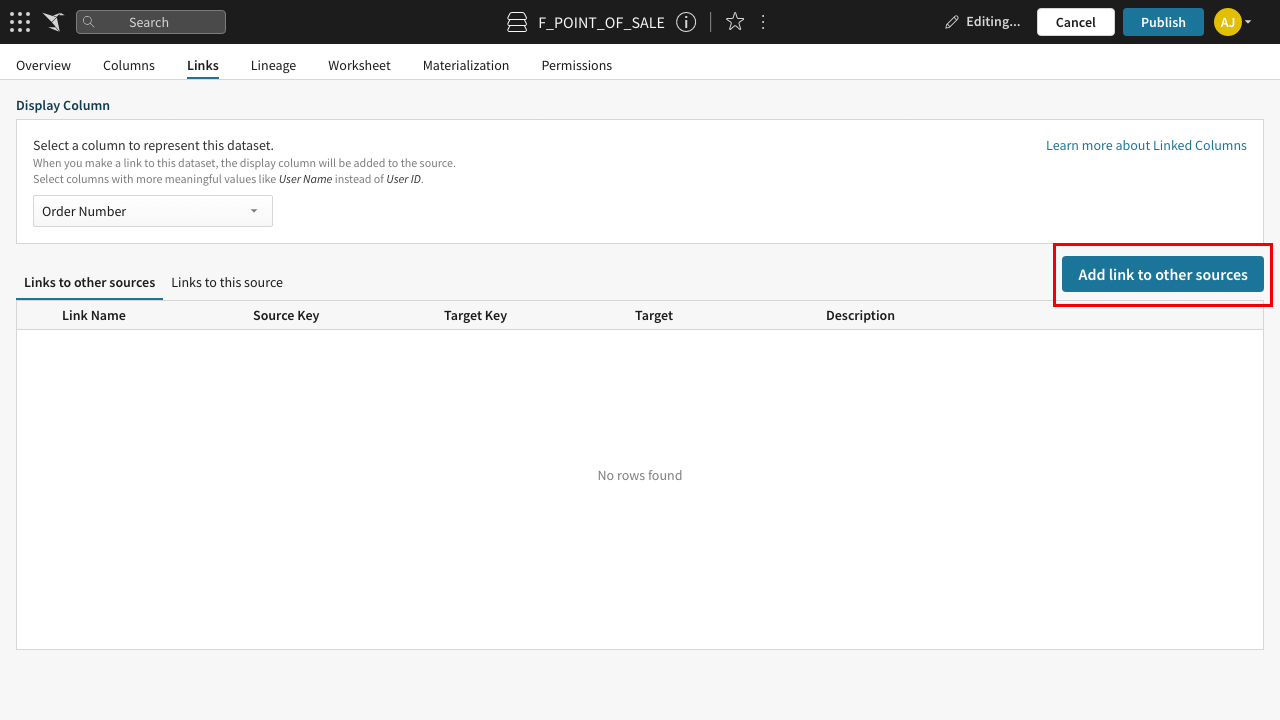Open the dataset info icon
1280x720 pixels.
click(686, 22)
